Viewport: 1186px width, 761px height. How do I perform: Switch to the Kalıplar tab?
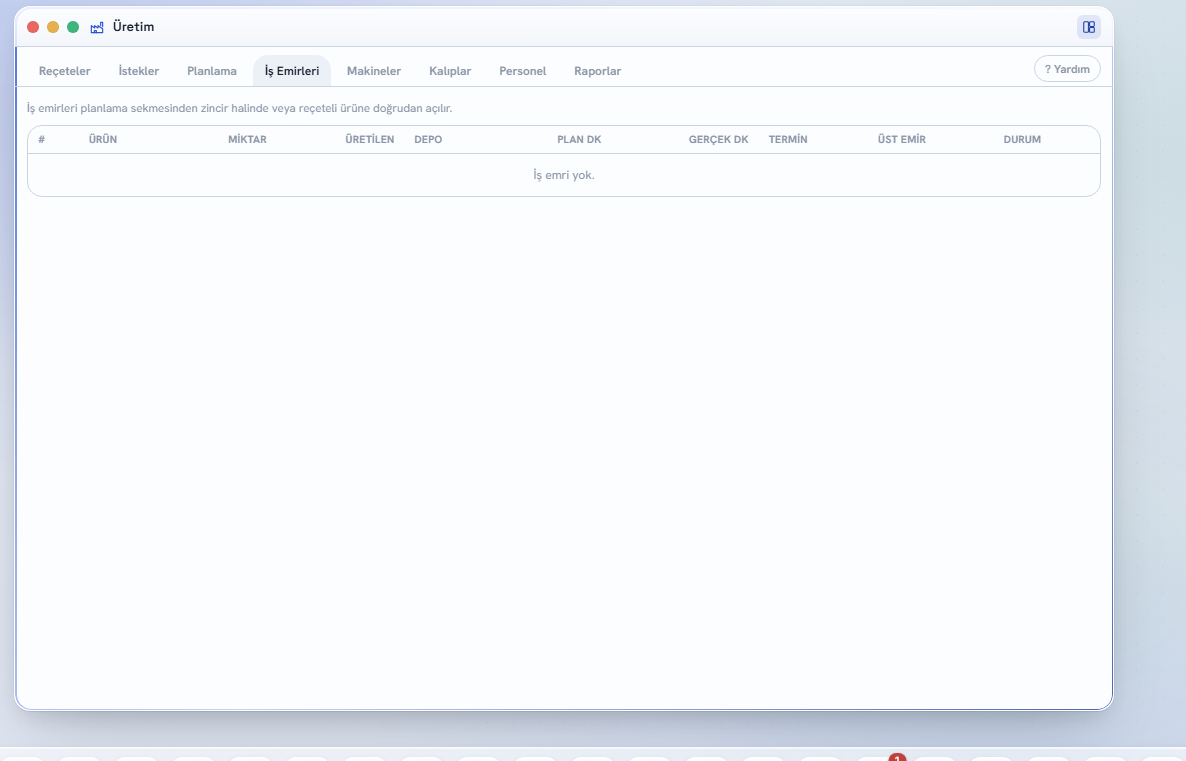click(450, 71)
